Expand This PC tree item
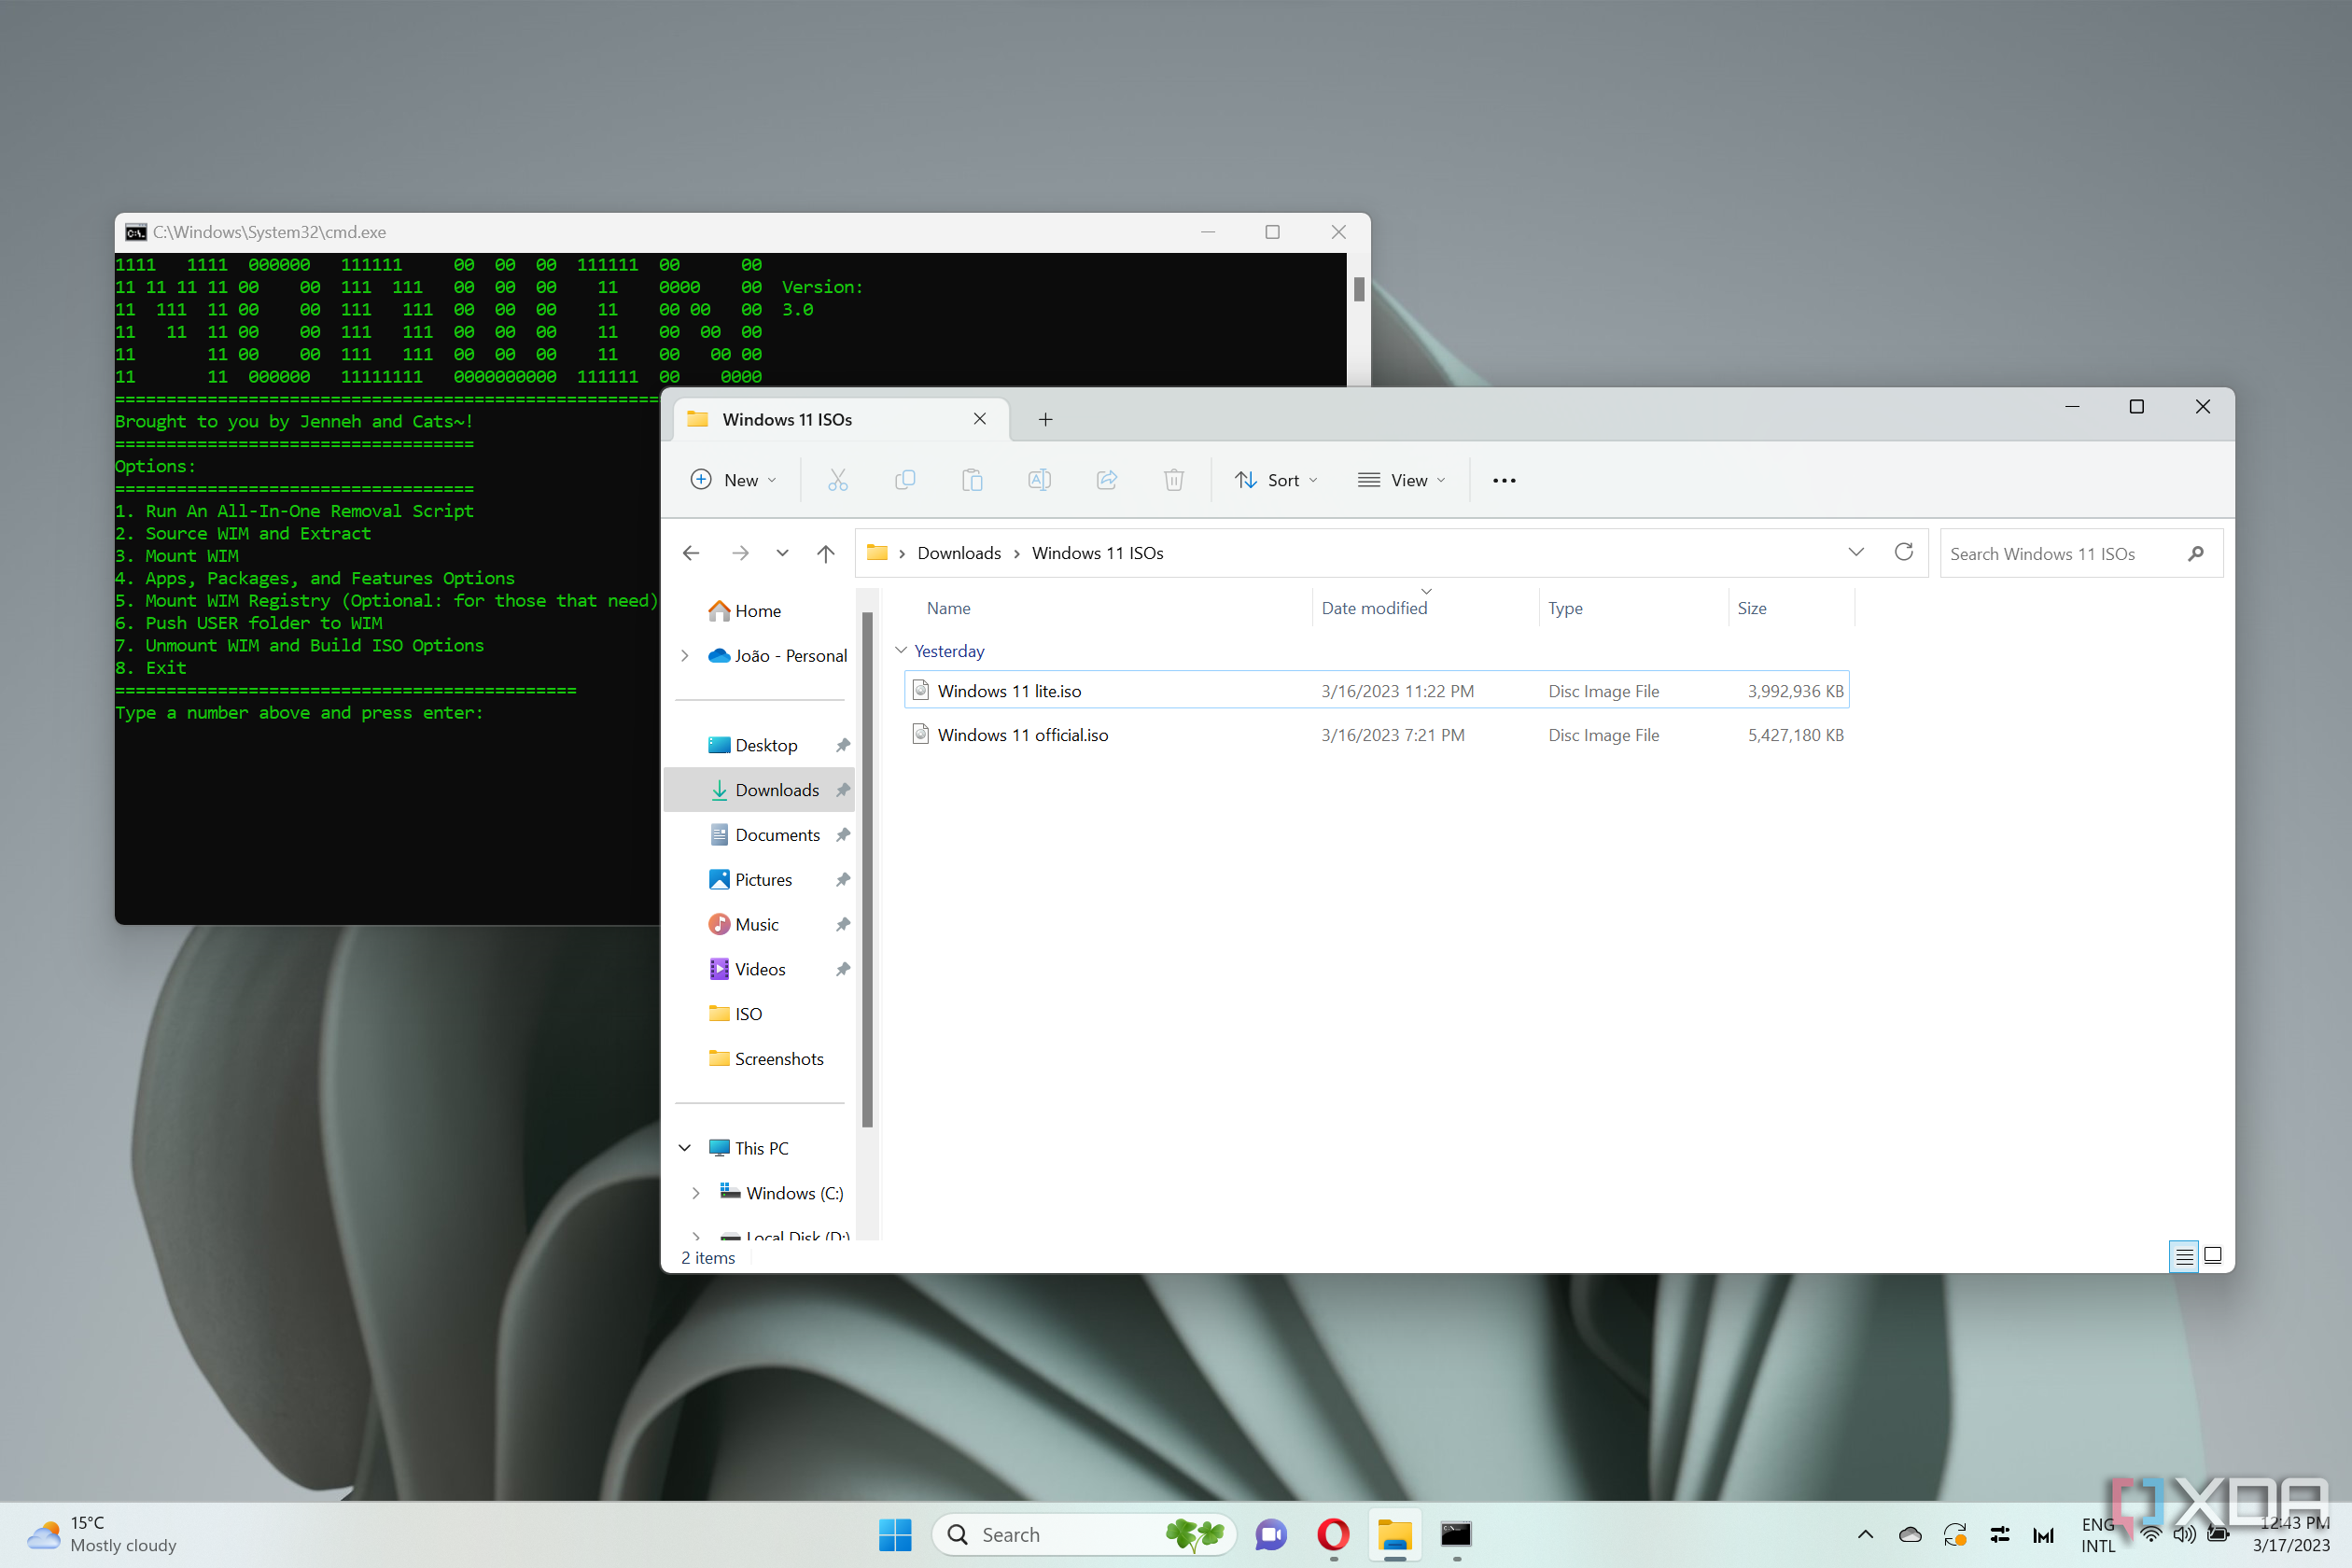 [x=684, y=1148]
